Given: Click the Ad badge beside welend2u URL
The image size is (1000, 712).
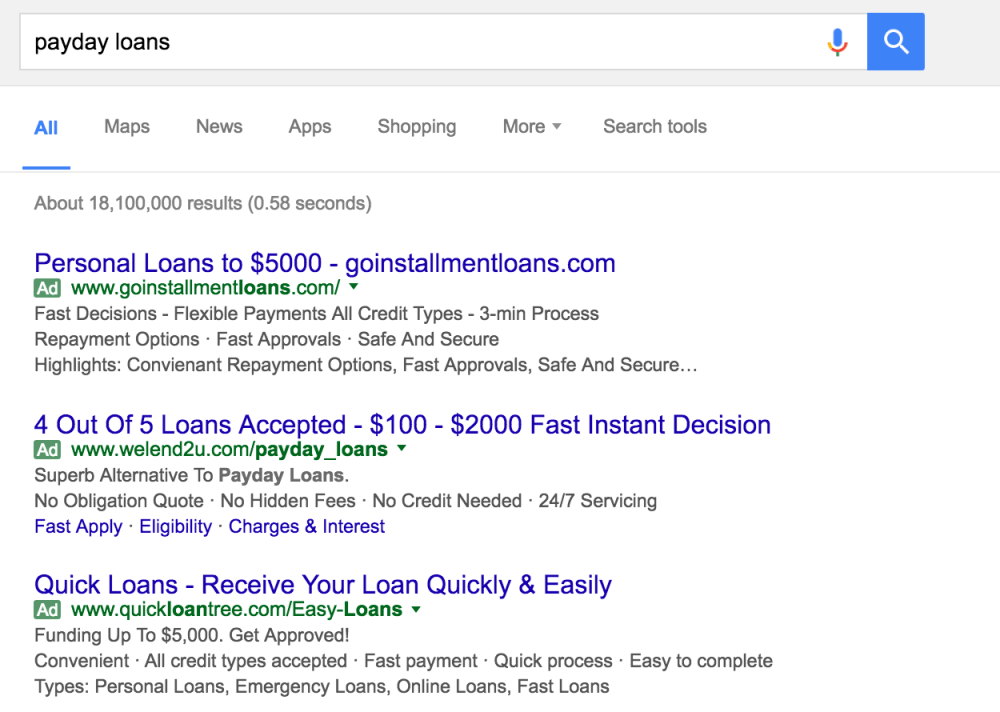Looking at the screenshot, I should [47, 449].
